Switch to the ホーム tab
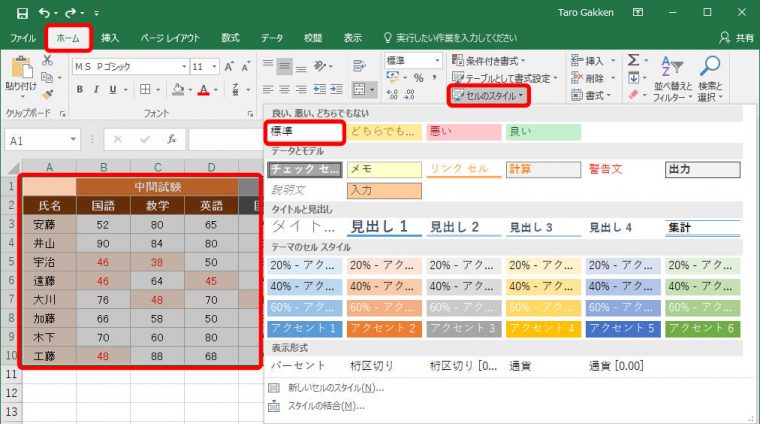Viewport: 760px width, 424px height. pos(68,38)
